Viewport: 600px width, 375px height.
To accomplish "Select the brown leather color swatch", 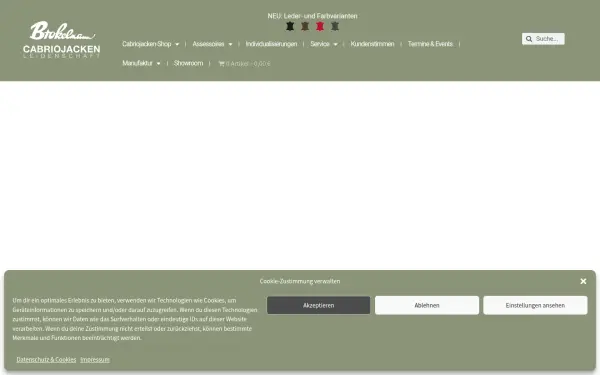I will (305, 26).
